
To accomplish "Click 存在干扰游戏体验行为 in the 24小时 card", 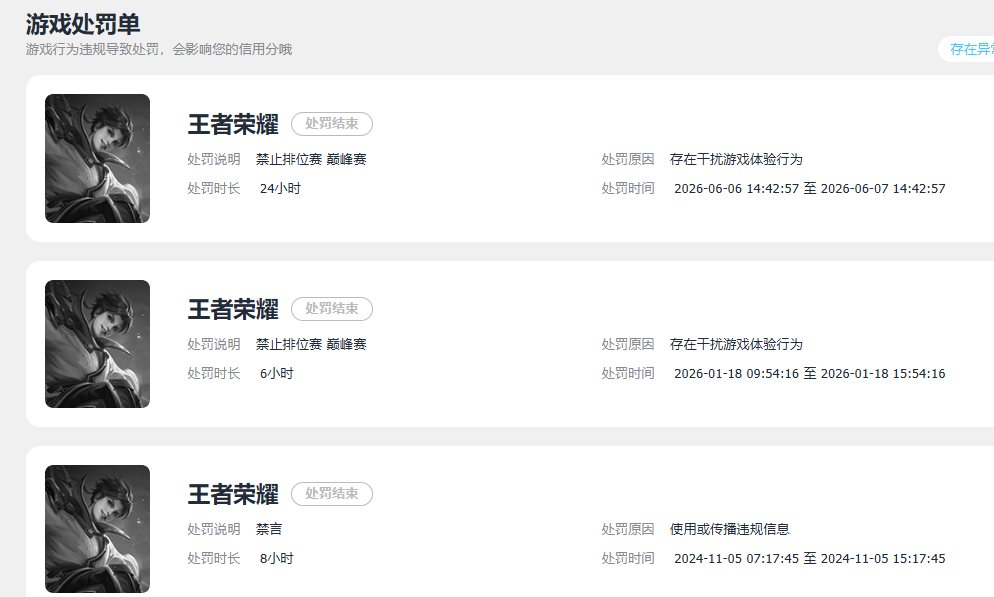I will click(x=736, y=159).
